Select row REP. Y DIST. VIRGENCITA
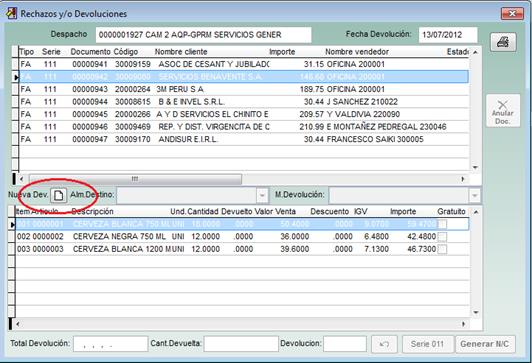The height and width of the screenshot is (363, 532). tap(244, 127)
